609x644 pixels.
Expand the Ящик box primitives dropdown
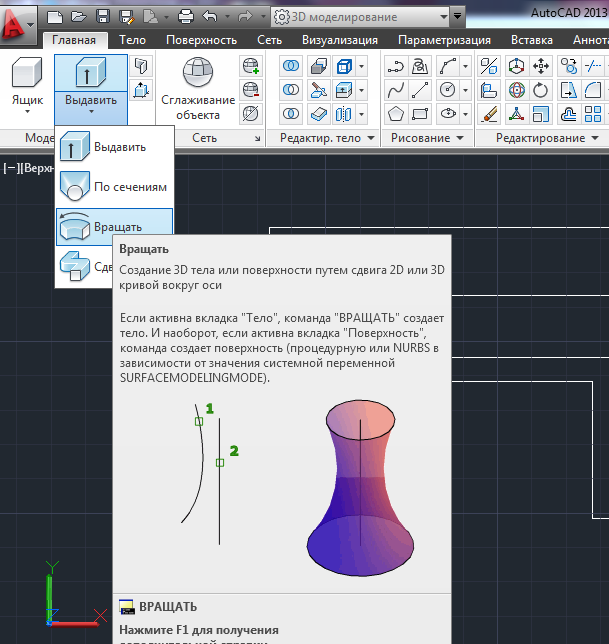[x=27, y=112]
